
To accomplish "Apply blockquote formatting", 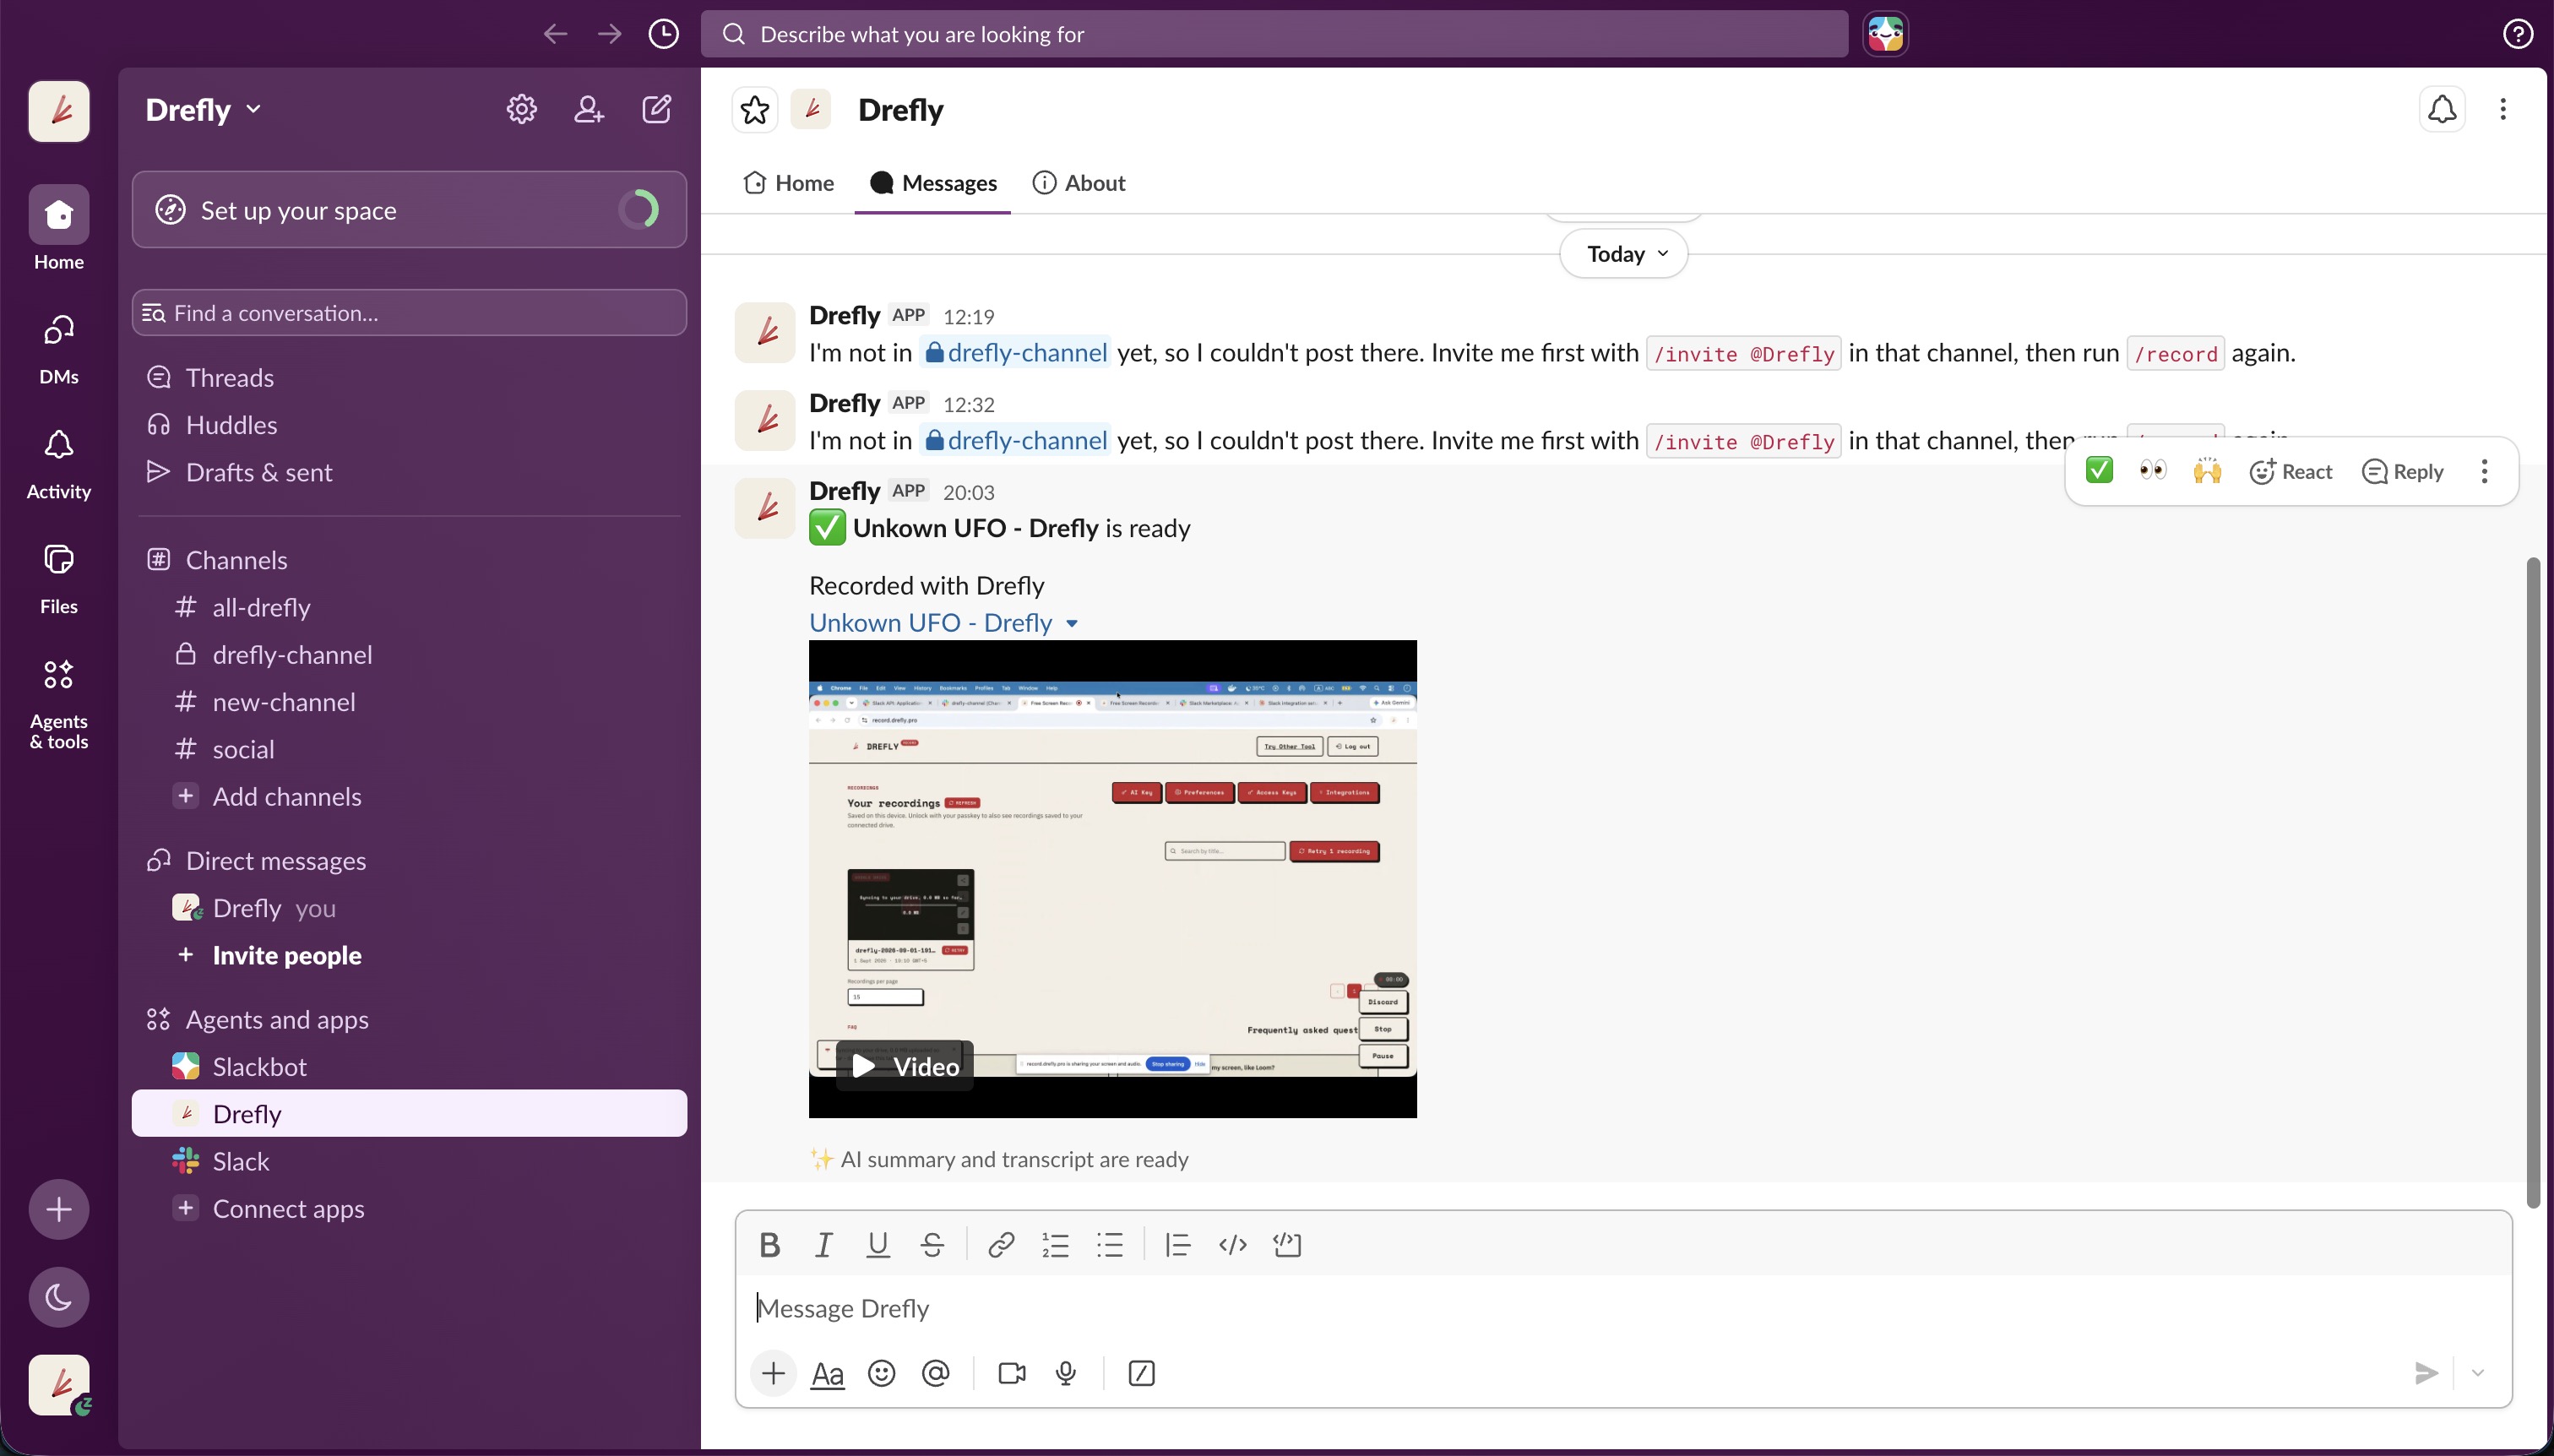I will (x=1177, y=1245).
